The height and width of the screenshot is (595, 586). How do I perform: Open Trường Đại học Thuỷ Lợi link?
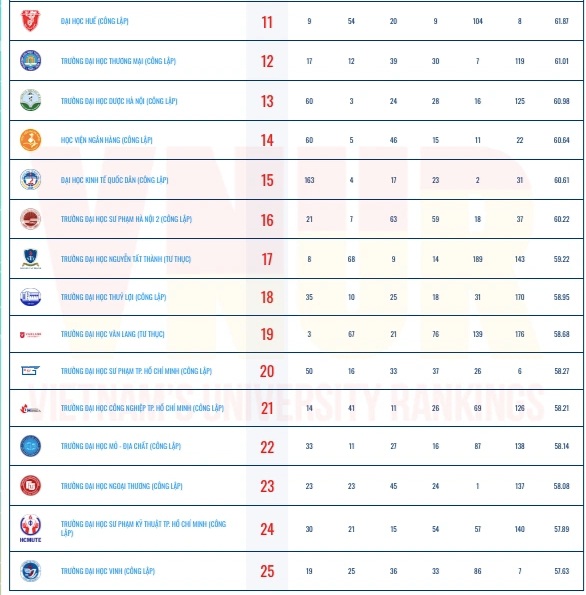113,297
